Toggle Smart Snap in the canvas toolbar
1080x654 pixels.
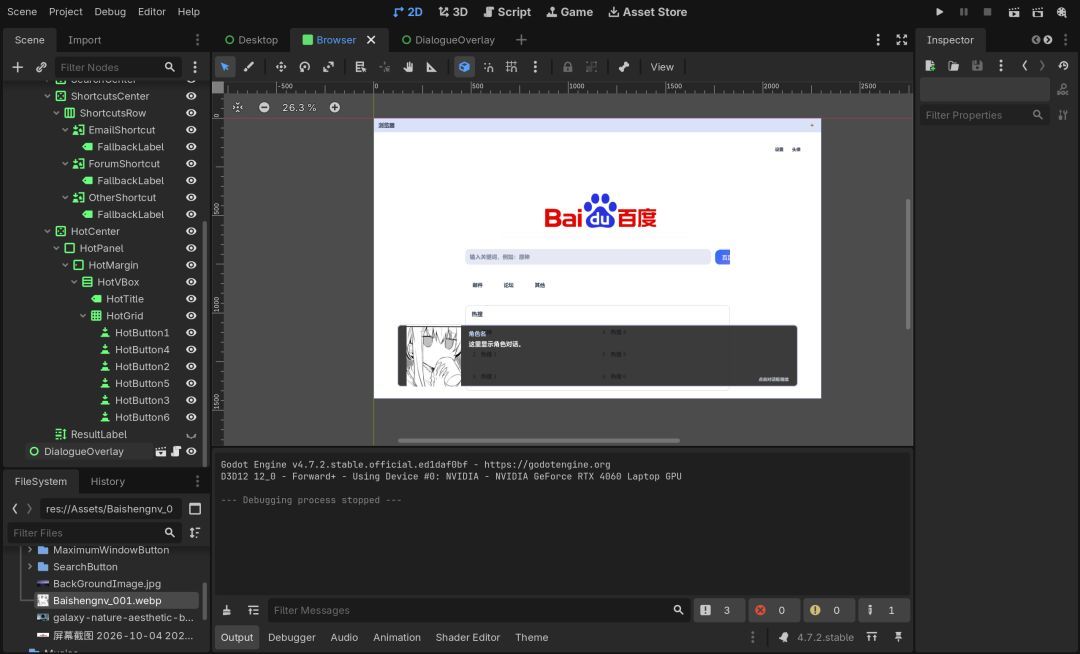488,67
